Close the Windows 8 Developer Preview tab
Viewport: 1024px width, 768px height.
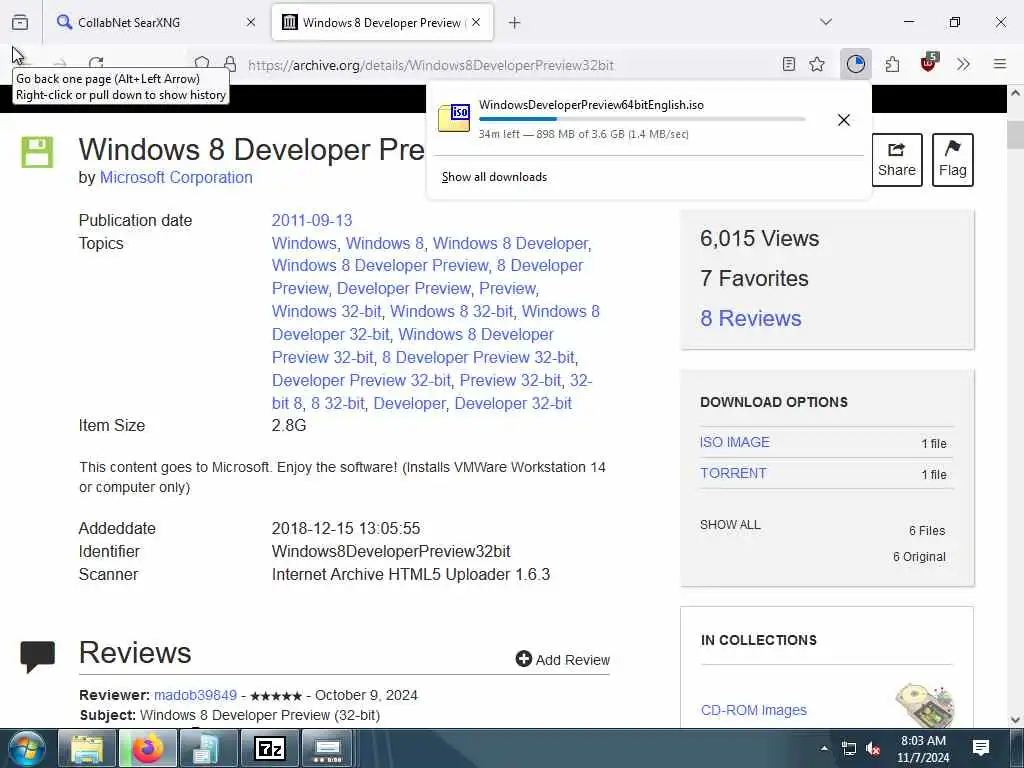[476, 22]
